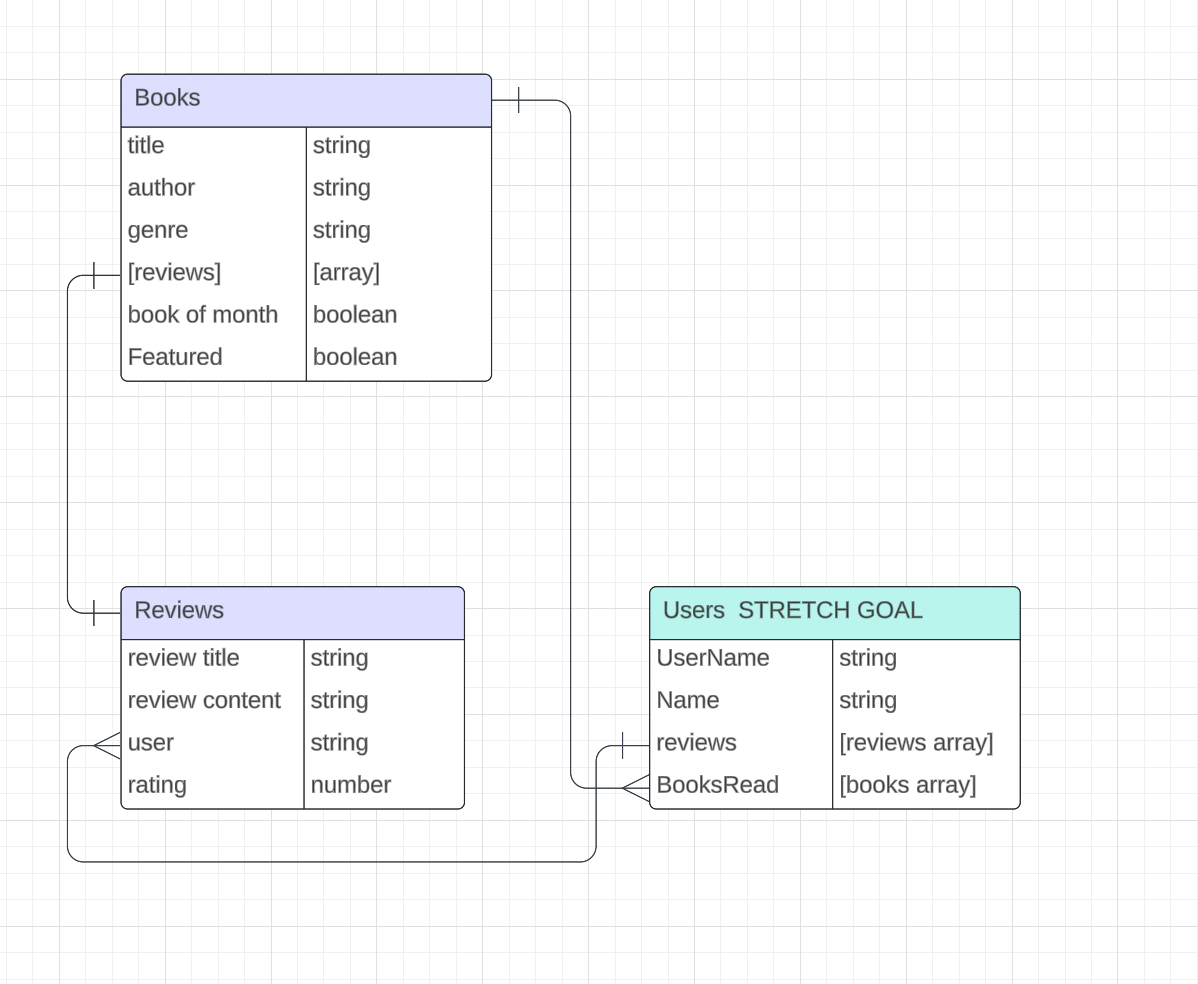Click the boolean type beside Featured
1198x984 pixels.
[x=355, y=357]
